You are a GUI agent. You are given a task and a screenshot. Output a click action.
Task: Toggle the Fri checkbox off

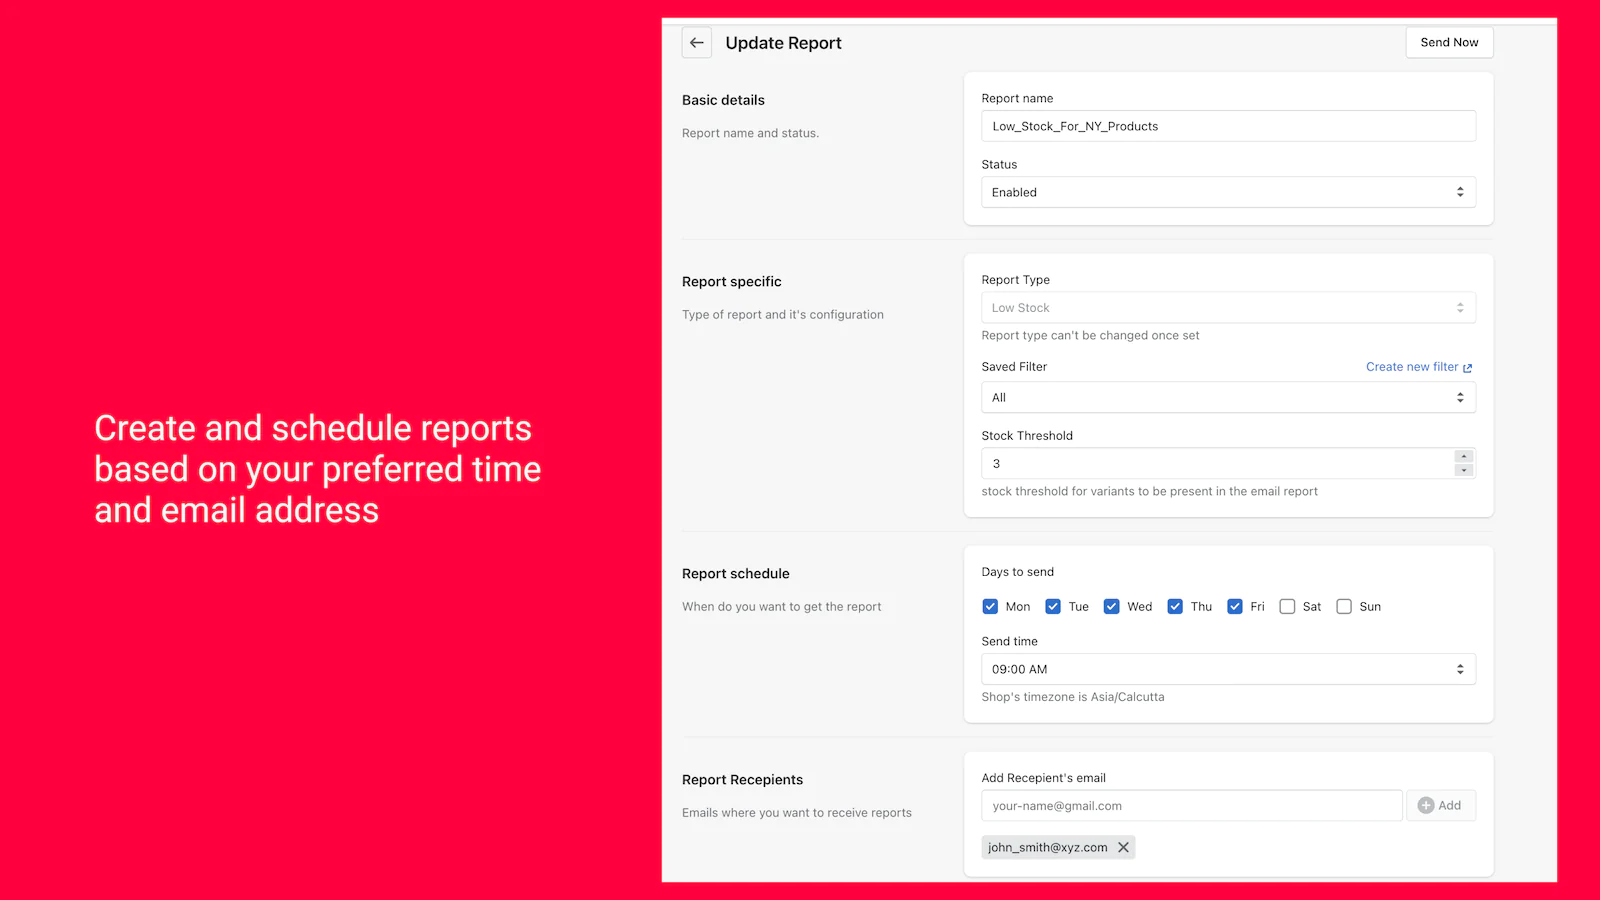[x=1235, y=607]
